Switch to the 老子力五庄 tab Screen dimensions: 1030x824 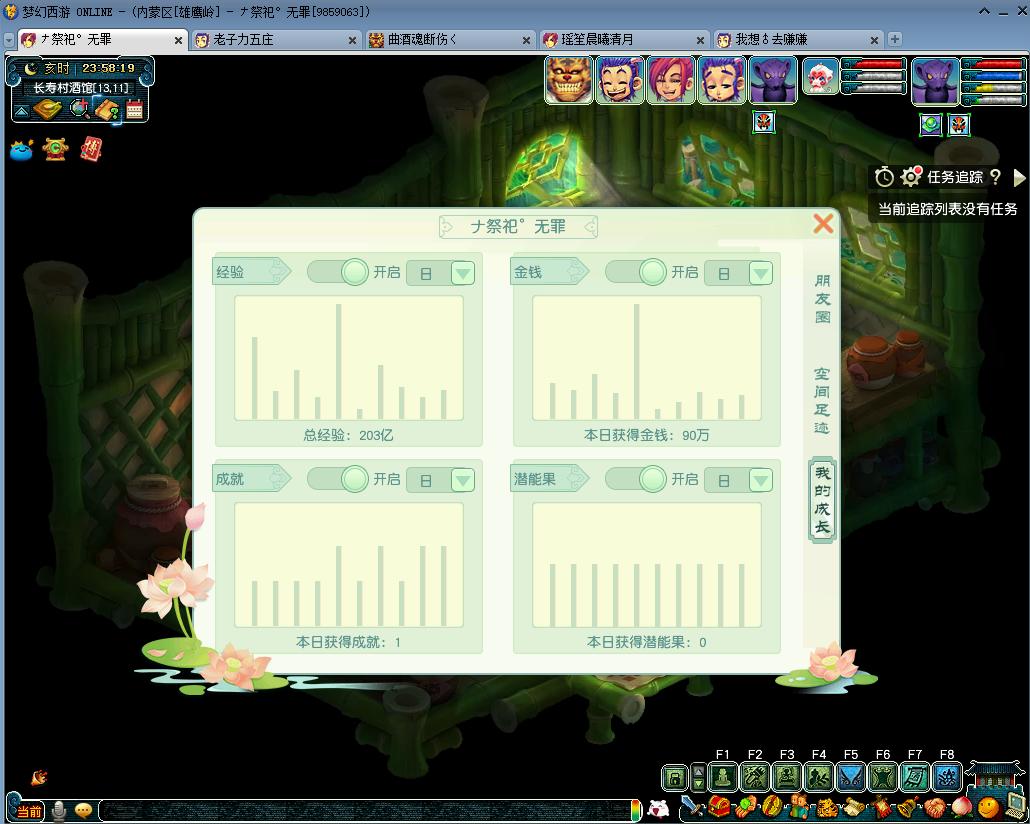click(276, 40)
